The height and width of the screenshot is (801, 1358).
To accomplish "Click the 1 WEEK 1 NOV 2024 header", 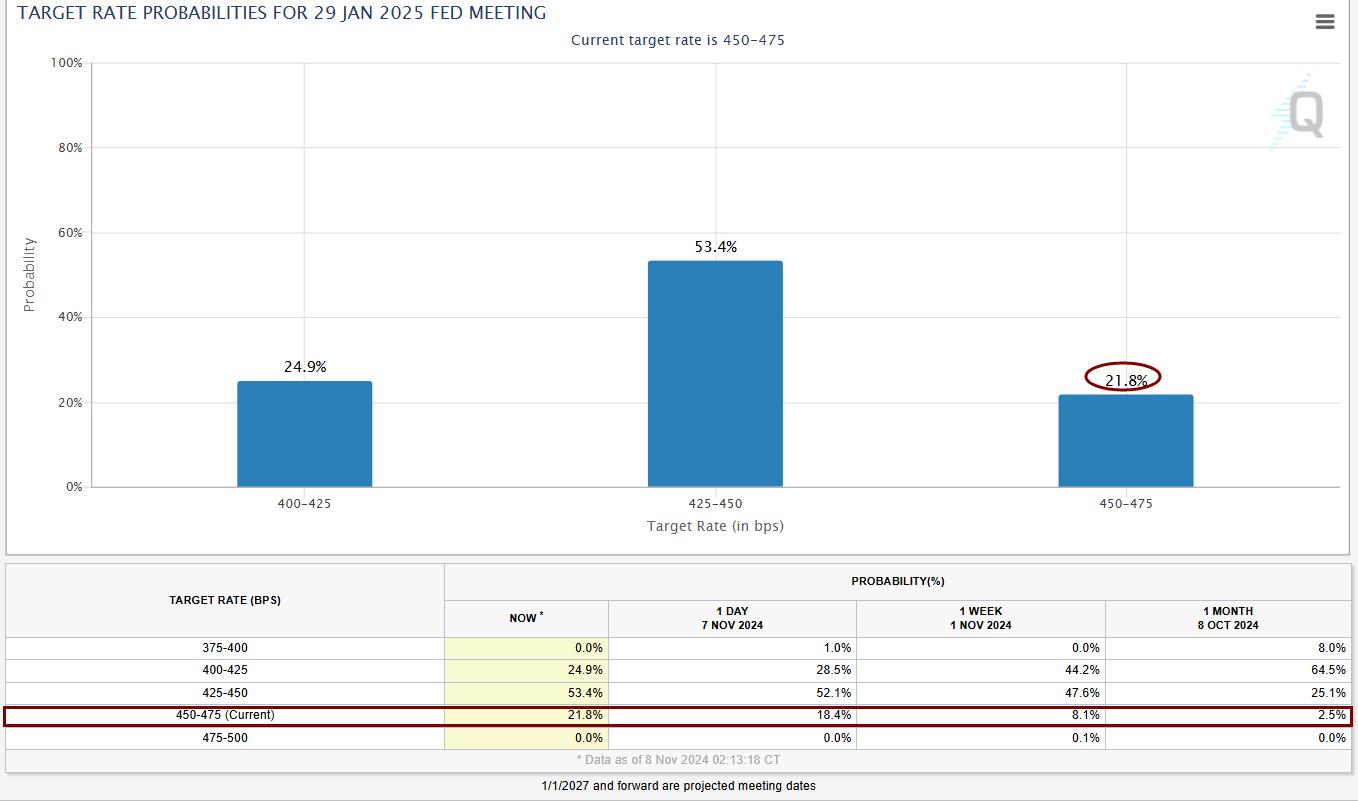I will (x=980, y=618).
